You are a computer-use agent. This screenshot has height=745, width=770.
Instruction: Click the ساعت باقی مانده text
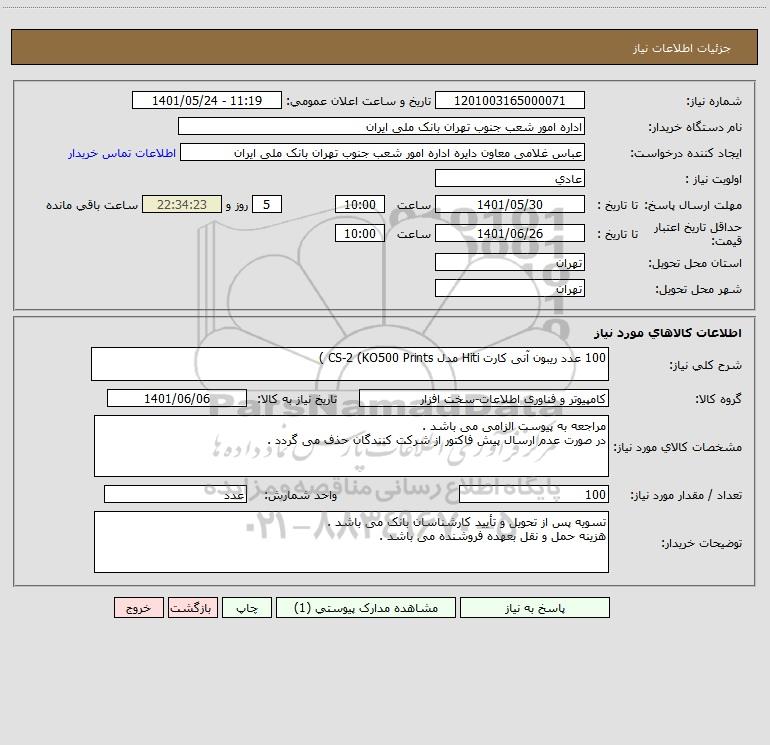92,205
